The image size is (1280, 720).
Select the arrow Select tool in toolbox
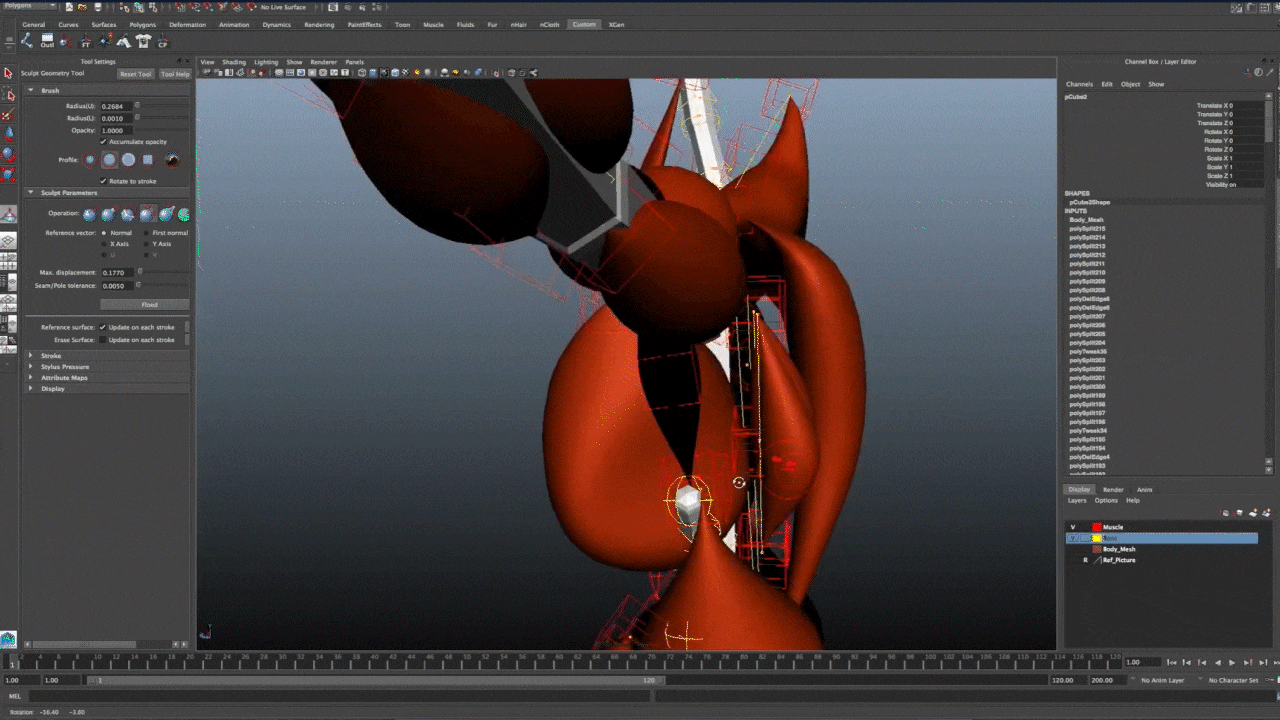pos(8,73)
